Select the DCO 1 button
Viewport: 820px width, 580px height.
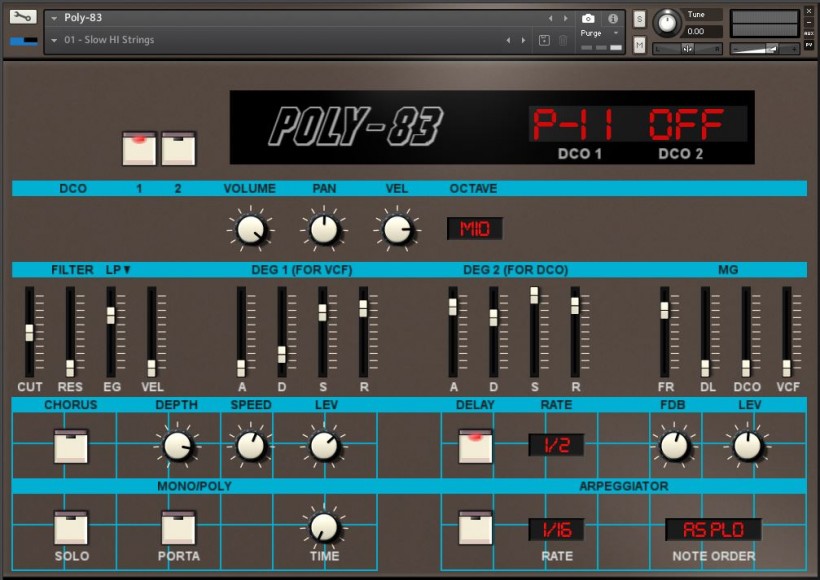[x=139, y=149]
